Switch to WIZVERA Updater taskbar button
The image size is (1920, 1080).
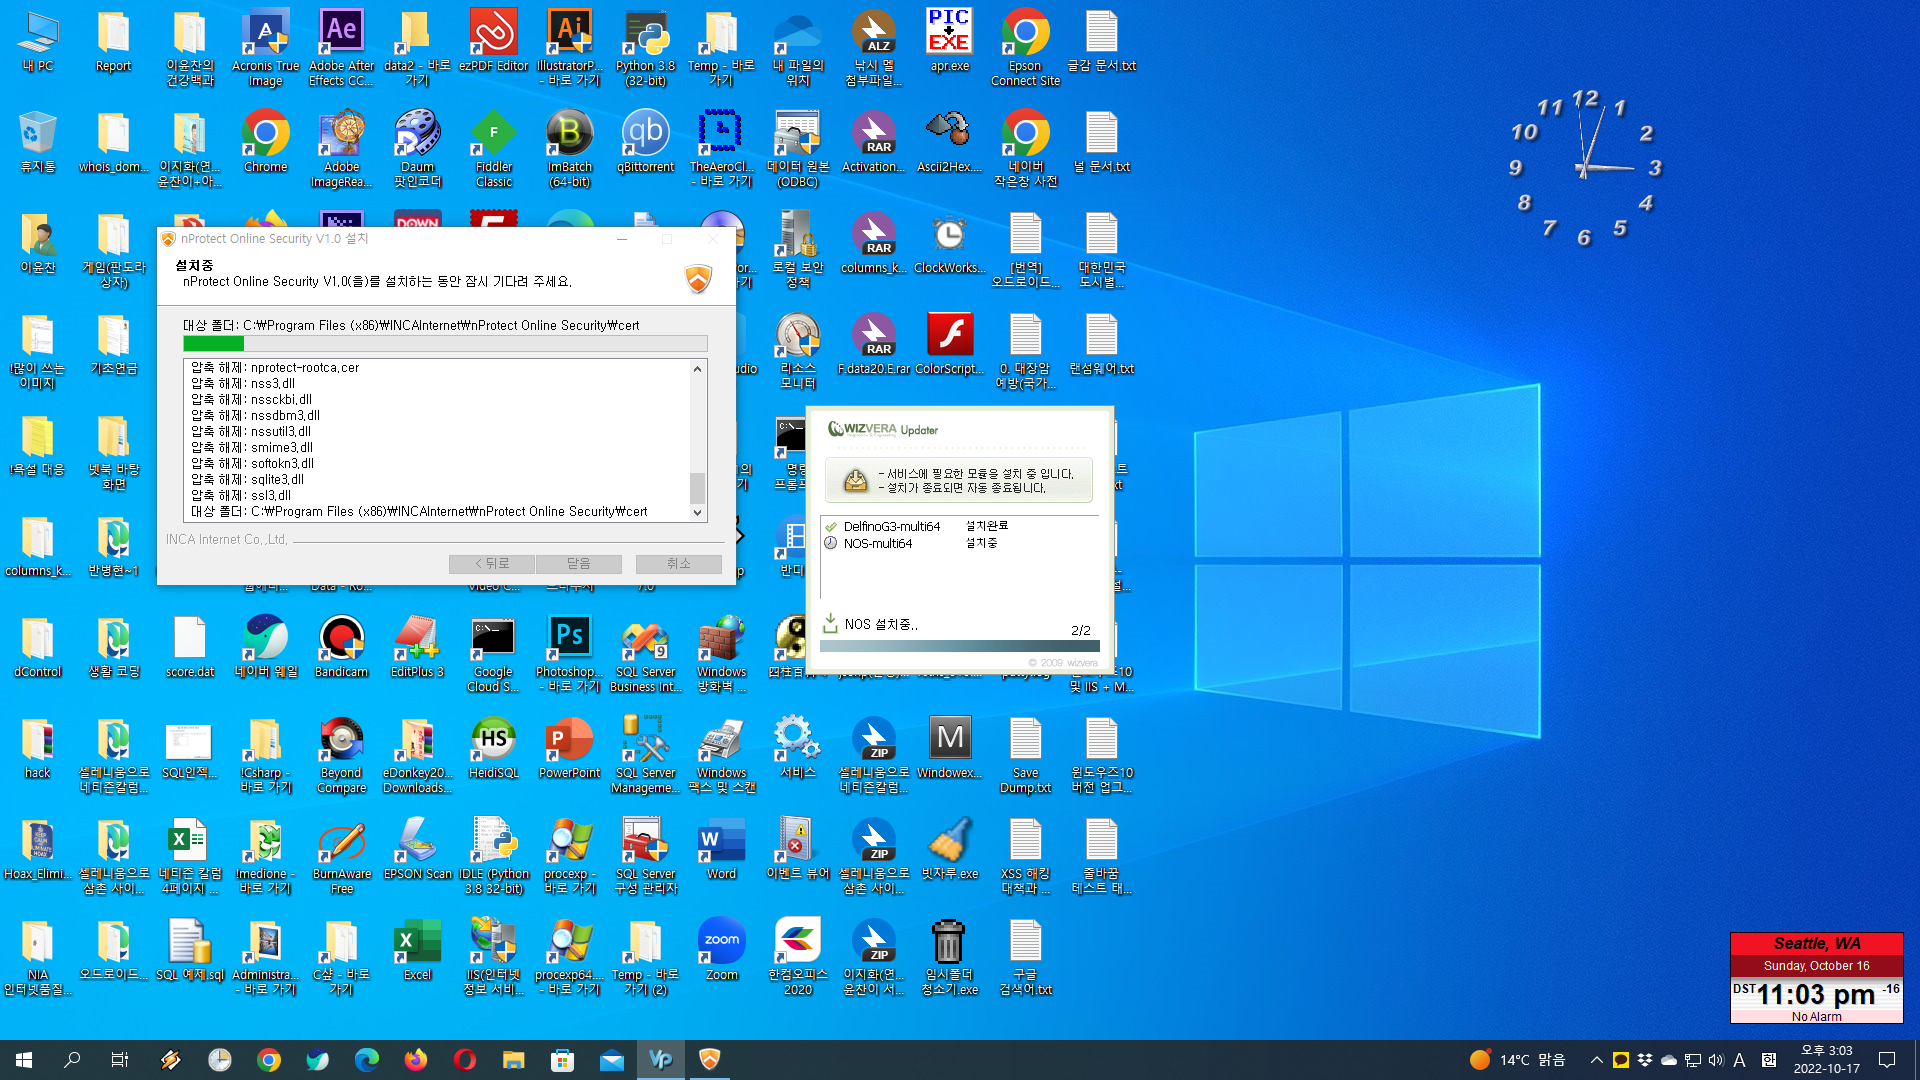pos(660,1060)
